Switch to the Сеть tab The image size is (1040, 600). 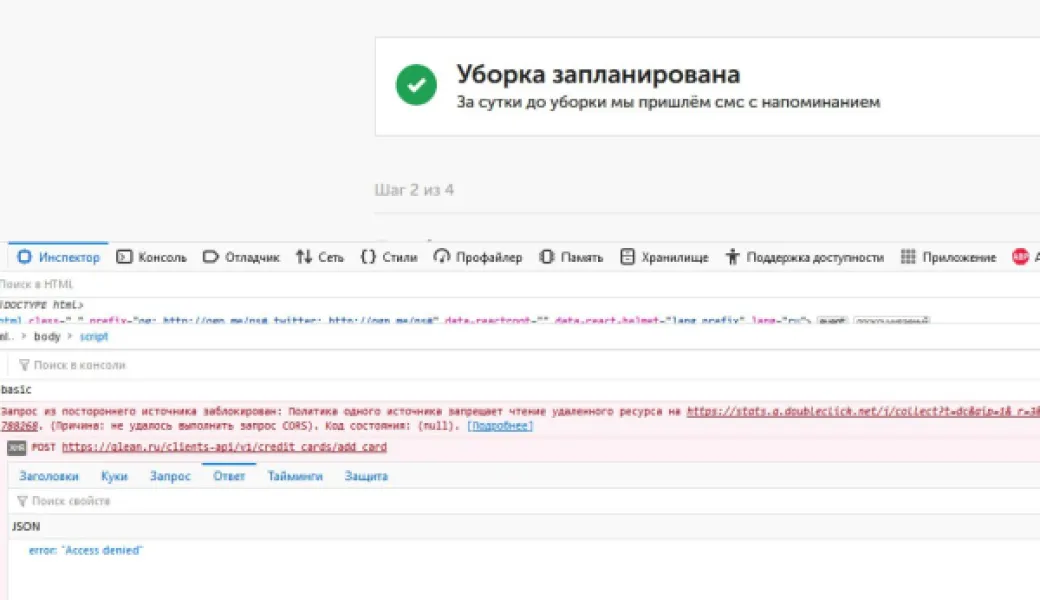pos(320,257)
